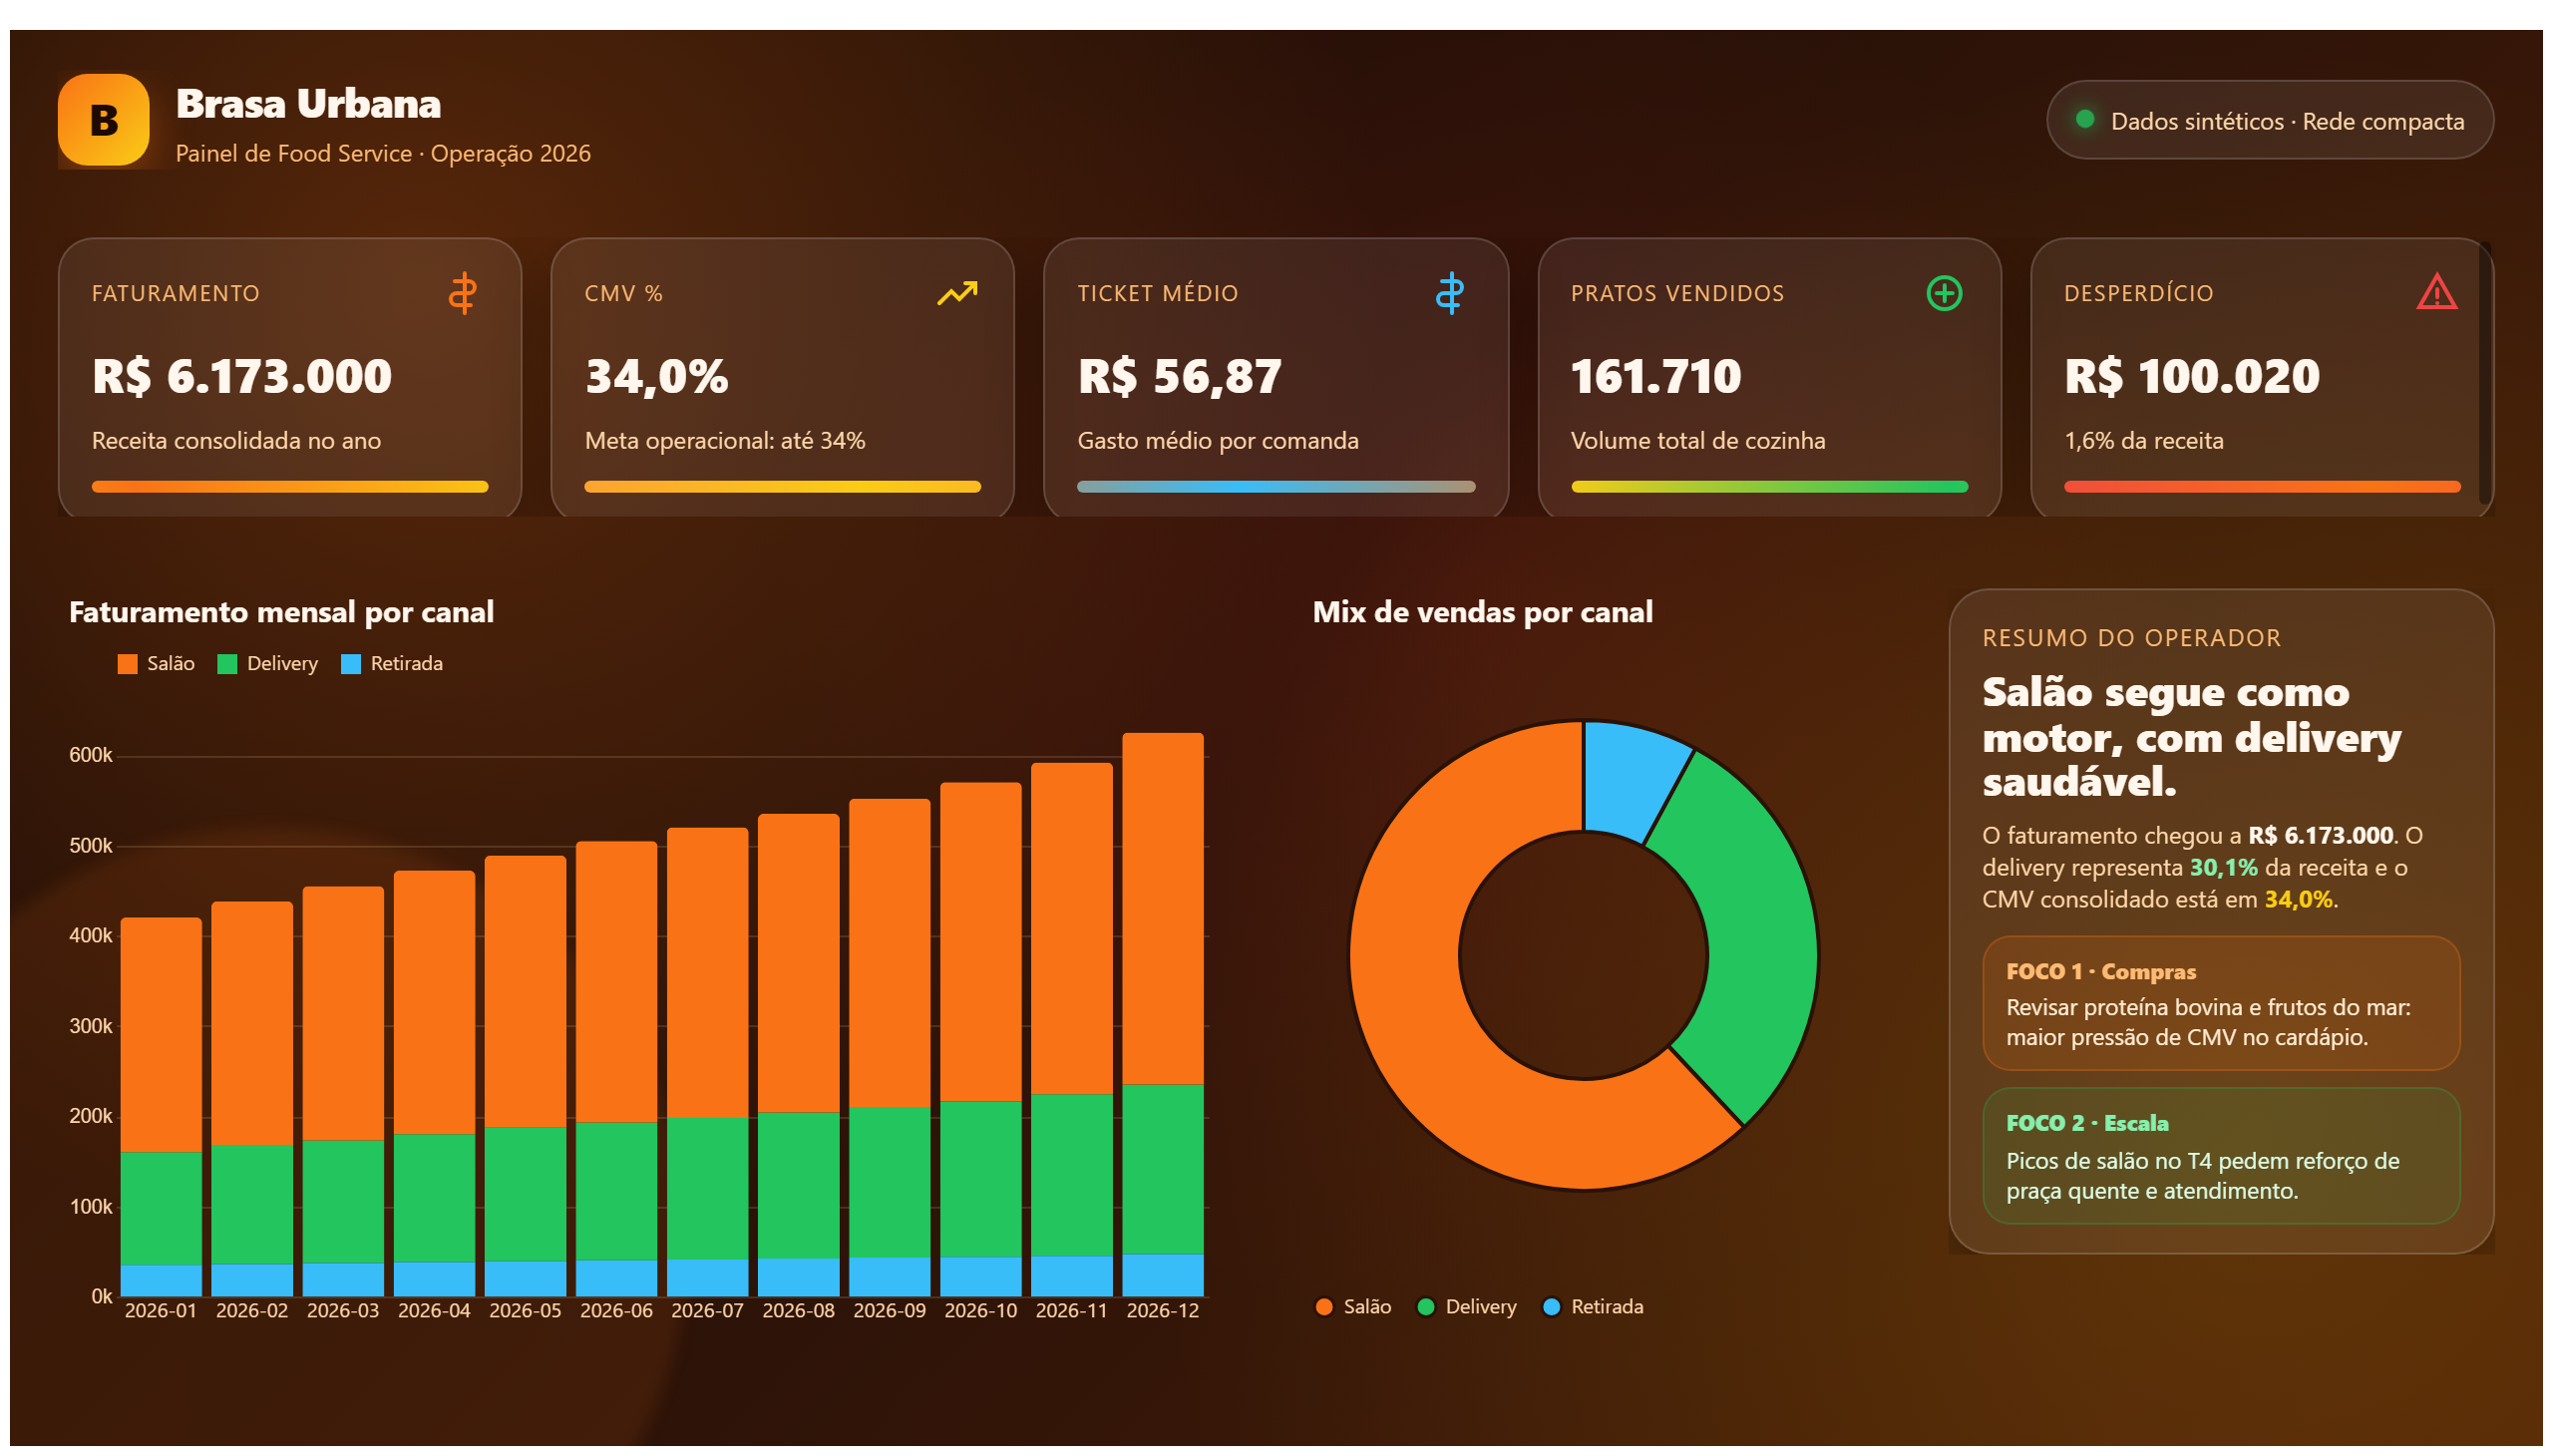Viewport: 2553px width, 1456px height.
Task: Toggle Retirada in the donut chart legend
Action: point(1592,1307)
